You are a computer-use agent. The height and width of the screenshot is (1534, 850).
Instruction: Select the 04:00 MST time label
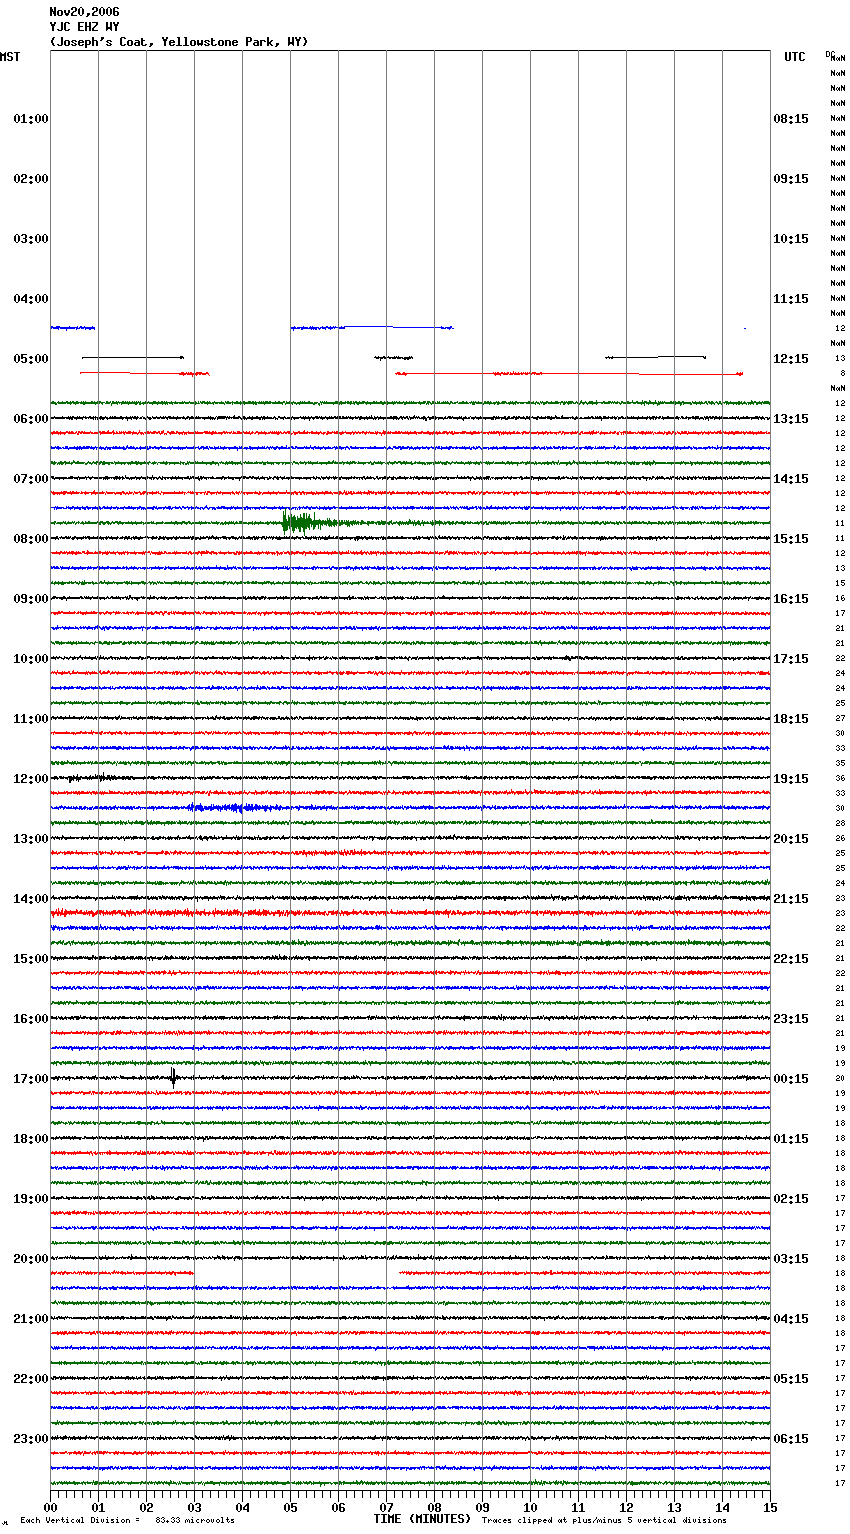point(31,299)
